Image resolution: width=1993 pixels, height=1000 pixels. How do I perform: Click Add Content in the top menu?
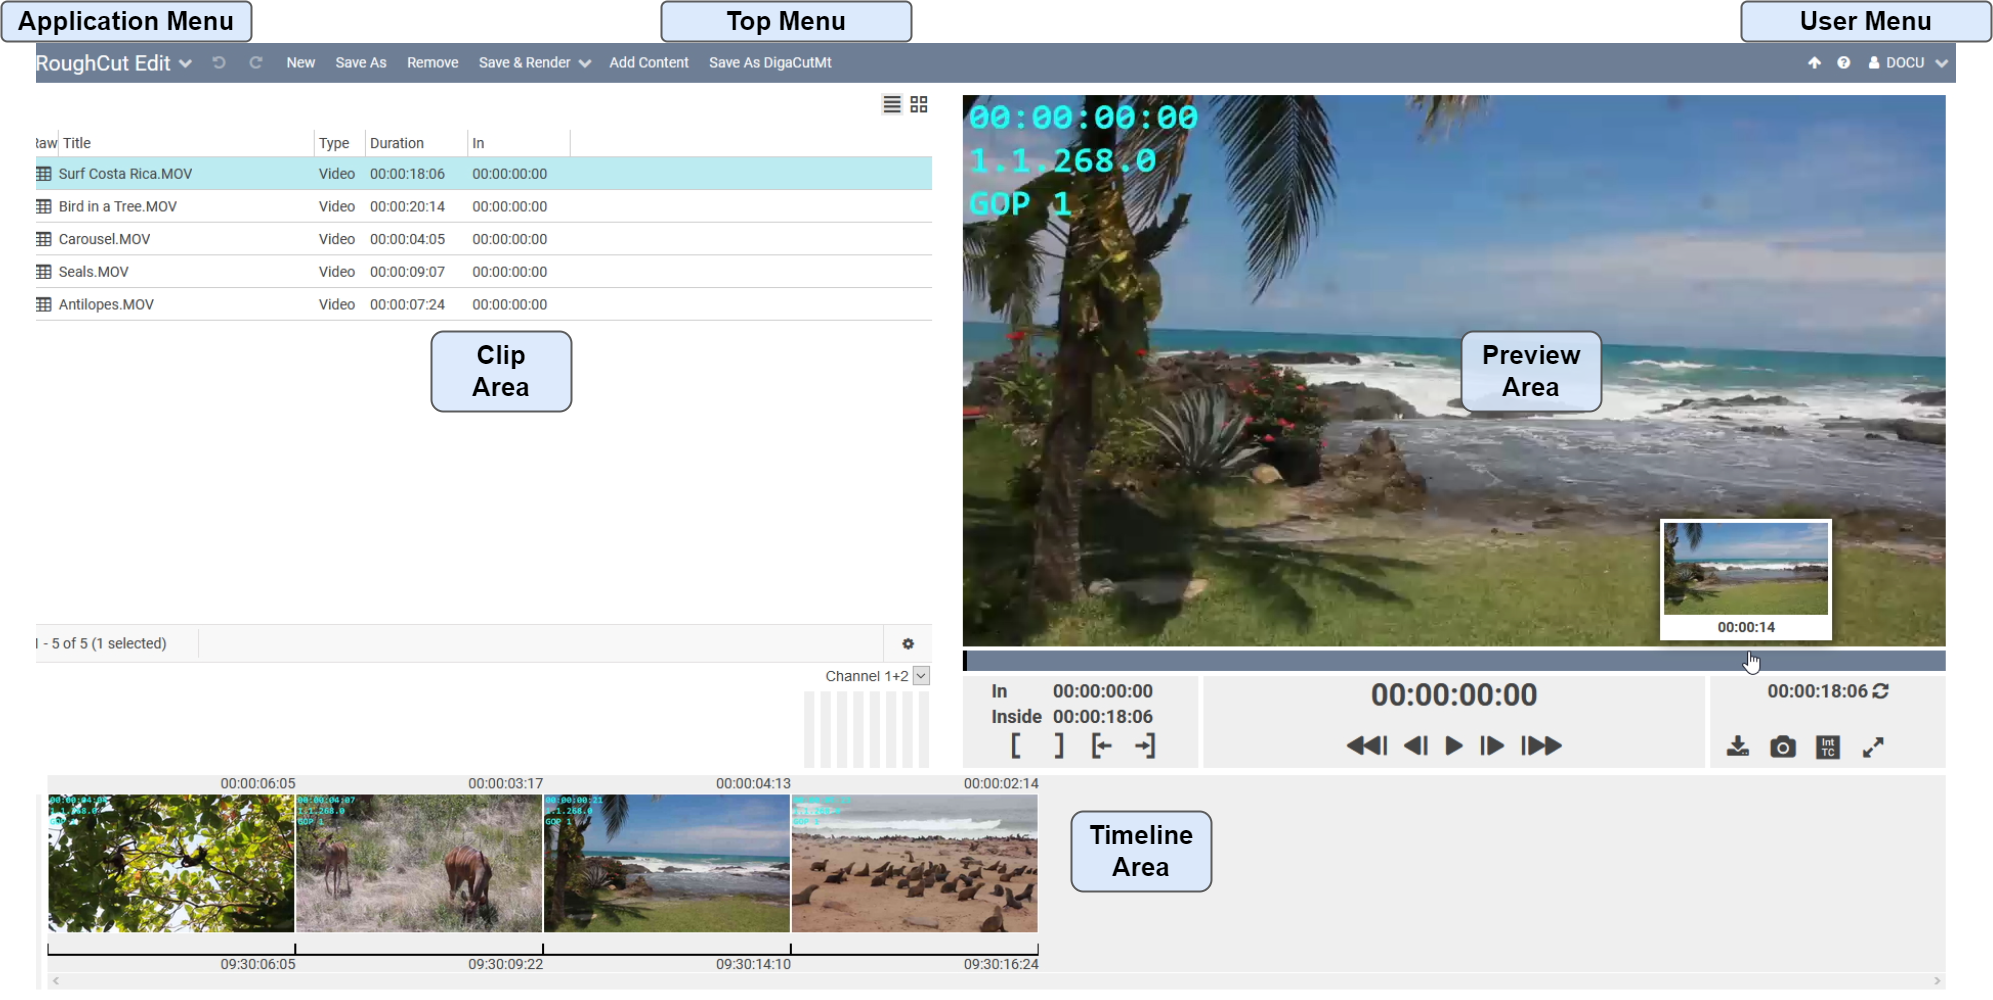coord(648,63)
